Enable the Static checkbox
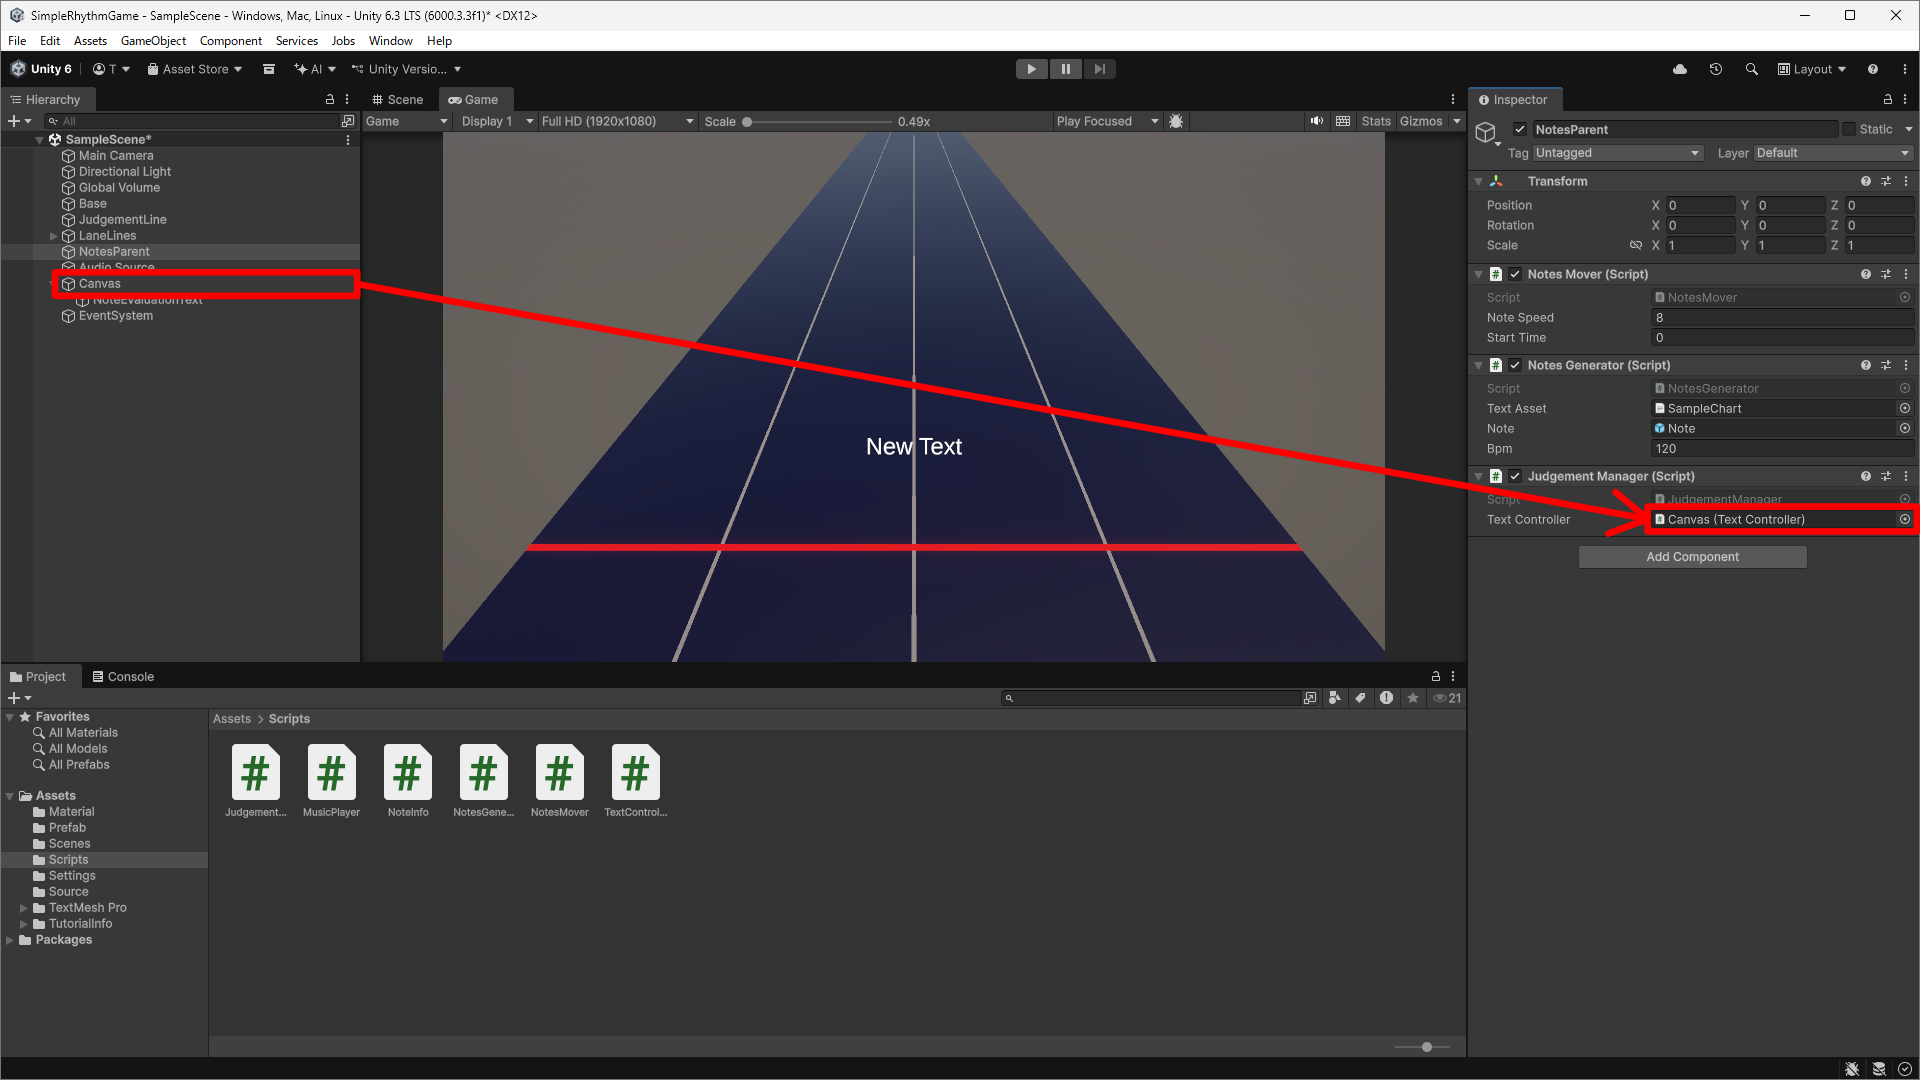Screen dimensions: 1920x1080 pyautogui.click(x=1849, y=129)
